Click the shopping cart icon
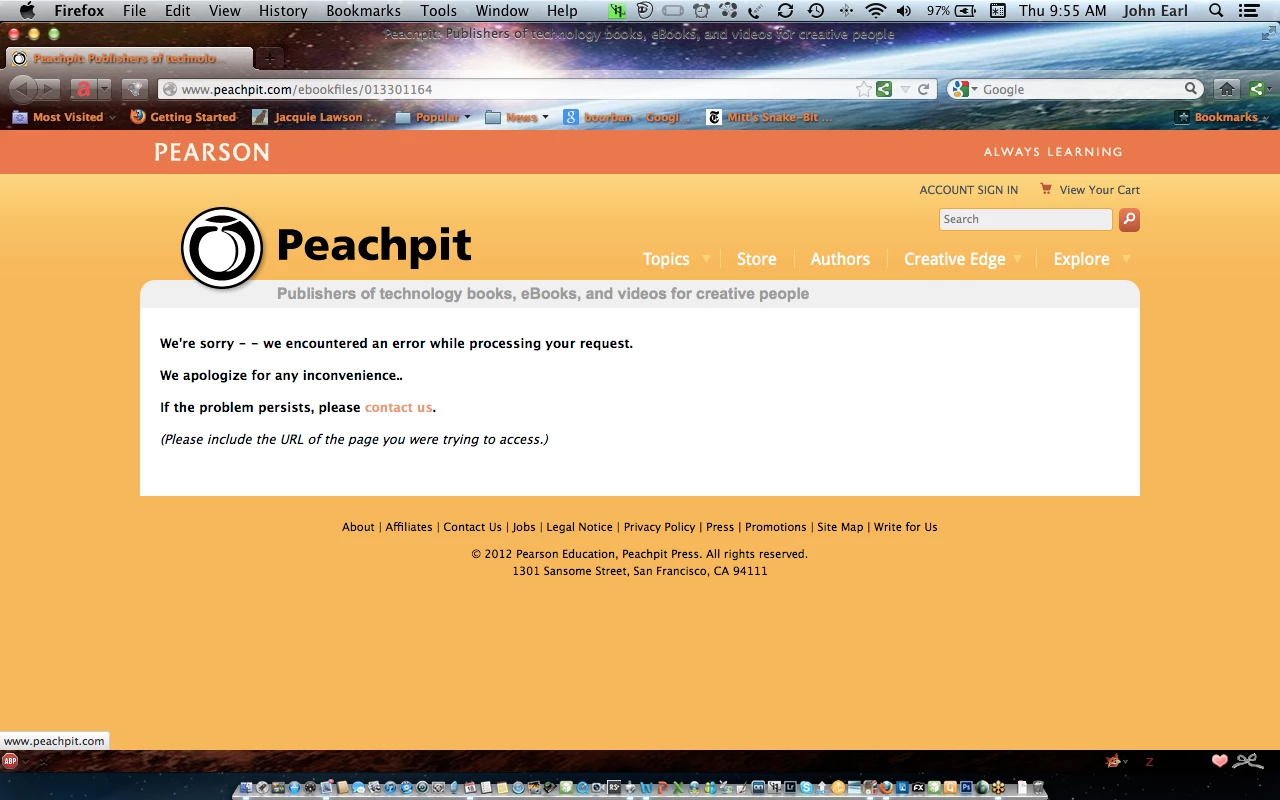The image size is (1280, 800). (1046, 189)
